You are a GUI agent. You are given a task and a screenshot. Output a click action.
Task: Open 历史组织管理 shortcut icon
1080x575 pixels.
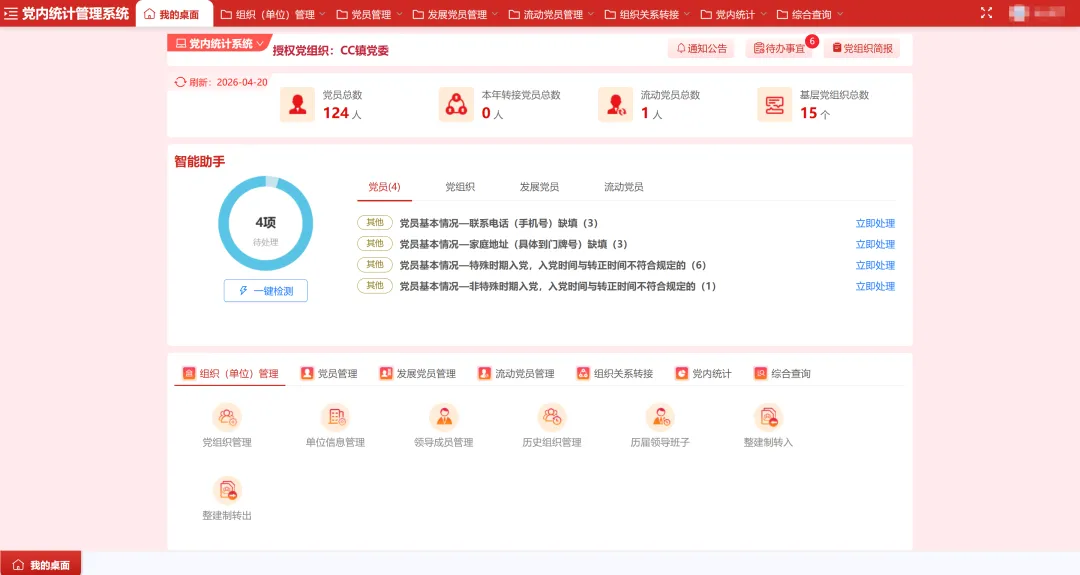[552, 417]
